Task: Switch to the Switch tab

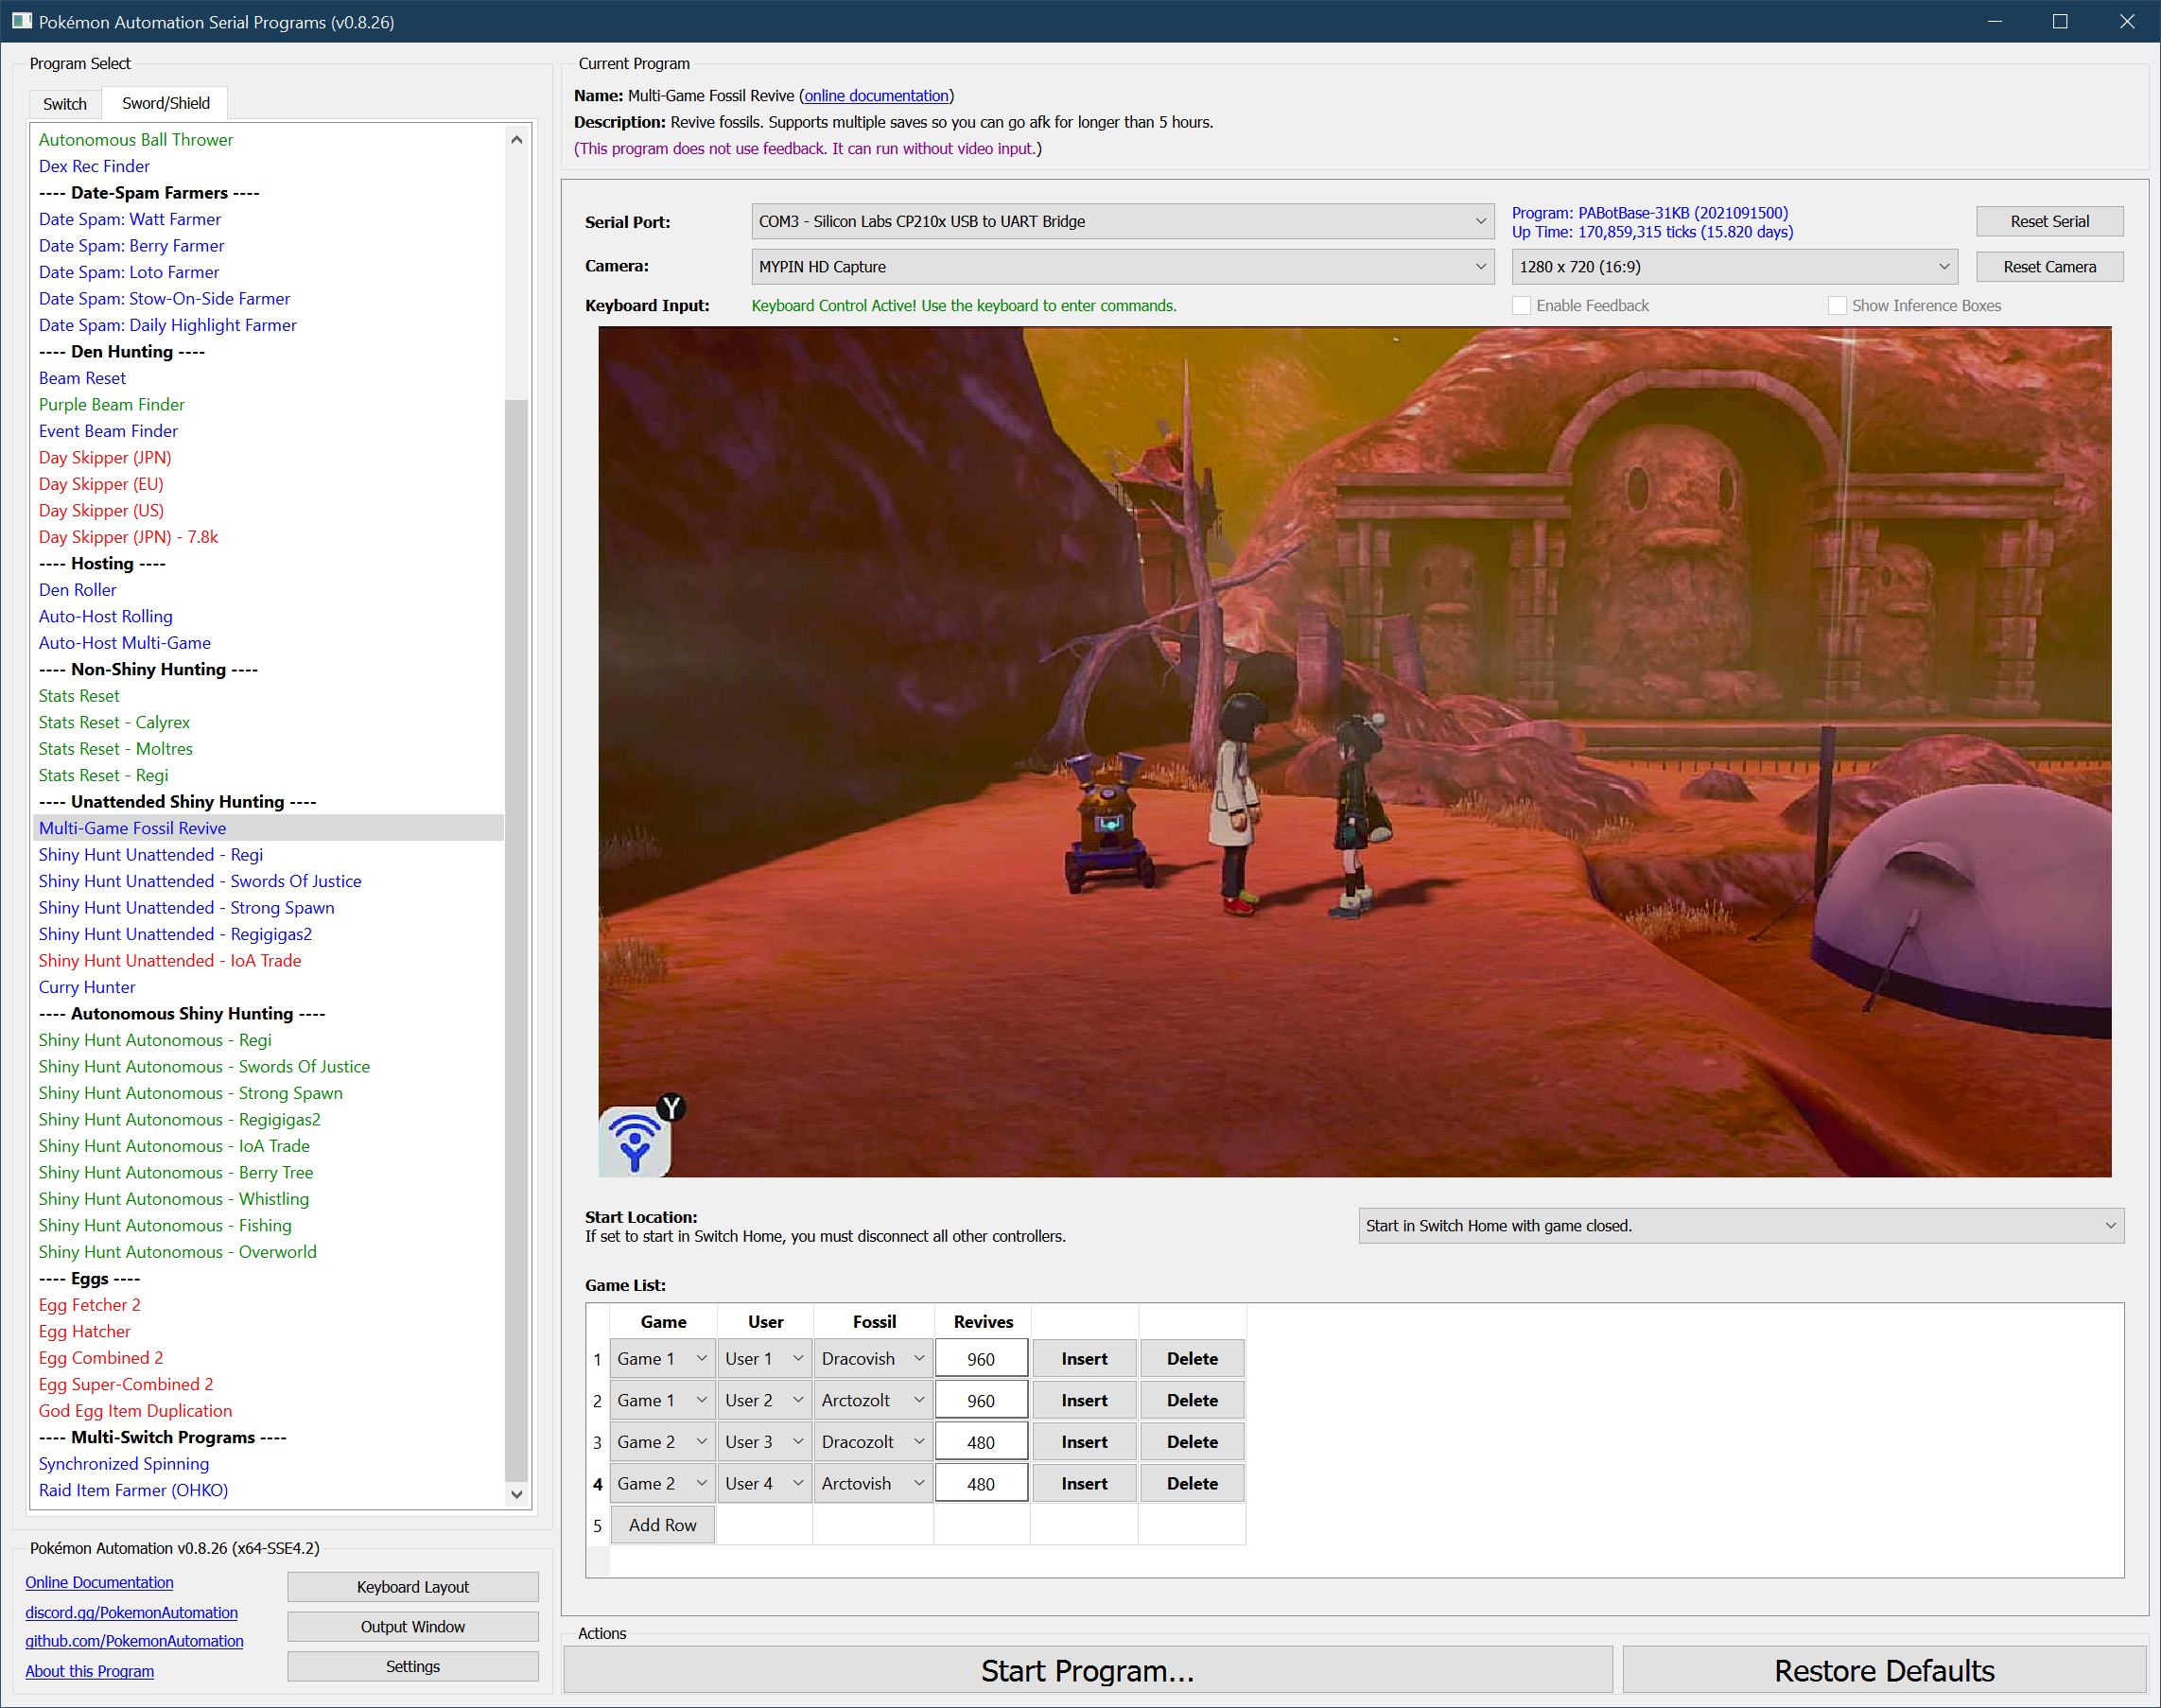Action: [x=65, y=104]
